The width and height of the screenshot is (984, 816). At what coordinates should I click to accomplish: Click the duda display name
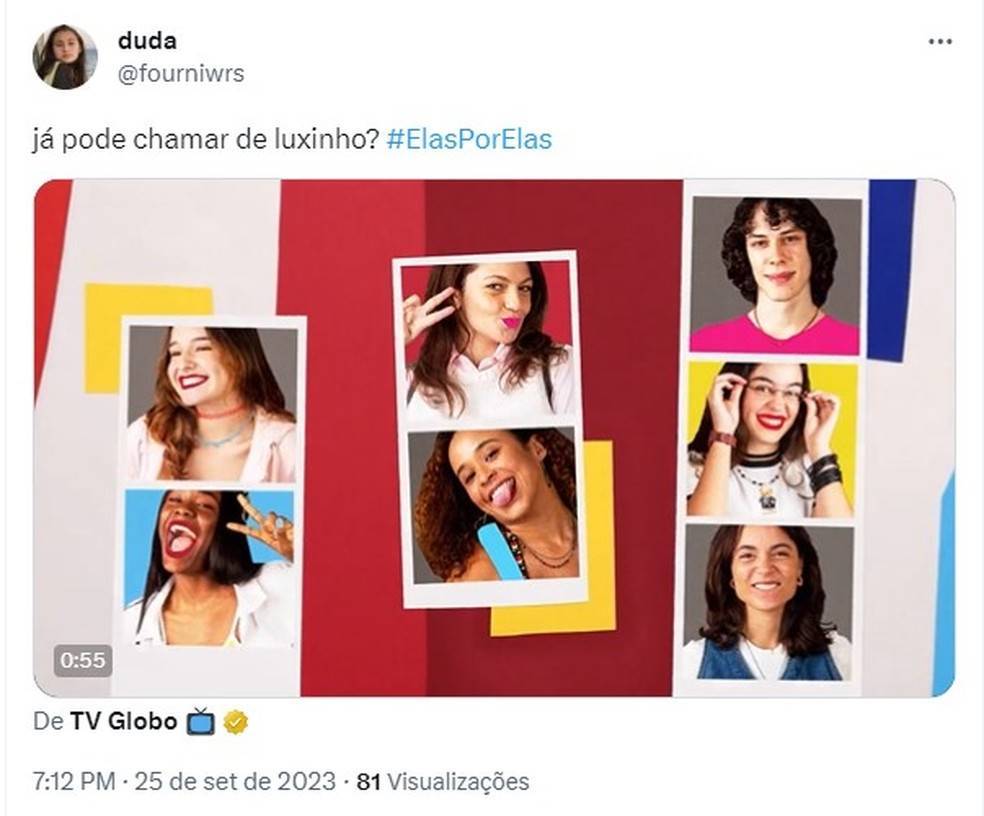[147, 41]
